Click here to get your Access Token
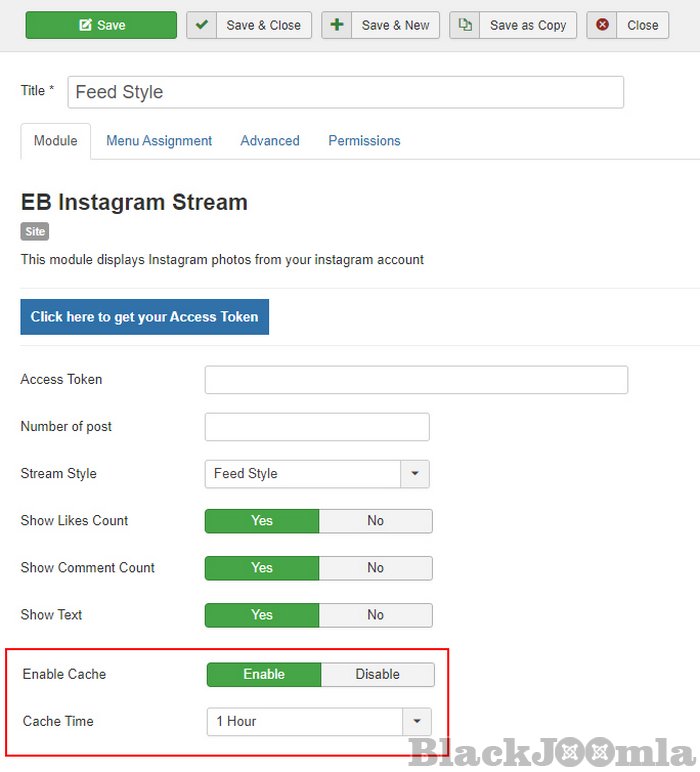This screenshot has width=700, height=772. click(x=144, y=317)
